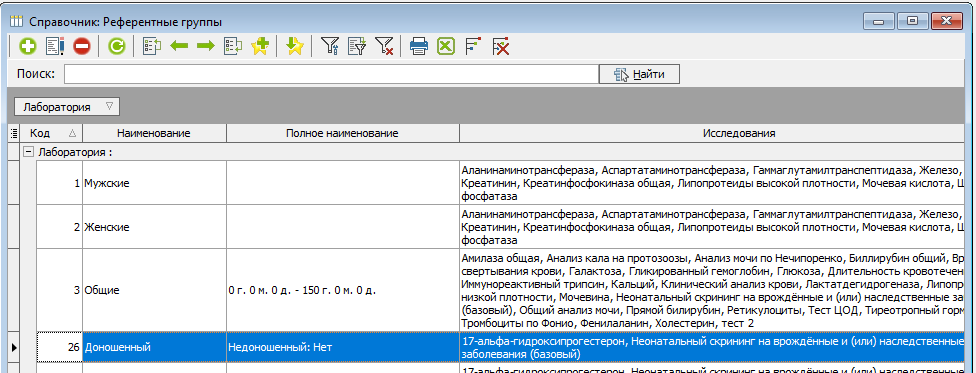The image size is (976, 373).
Task: Open grouping tree settings icon
Action: (473, 46)
